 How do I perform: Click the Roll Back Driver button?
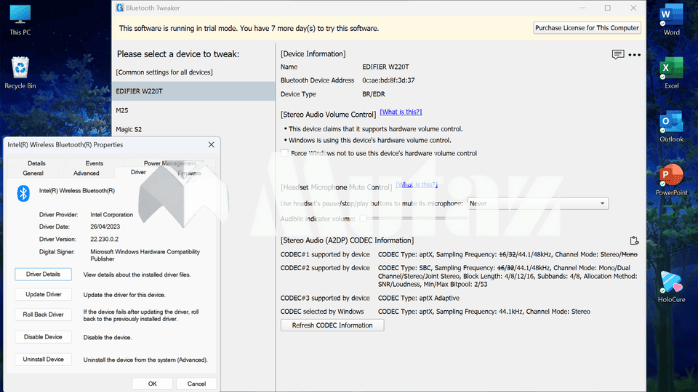[43, 314]
